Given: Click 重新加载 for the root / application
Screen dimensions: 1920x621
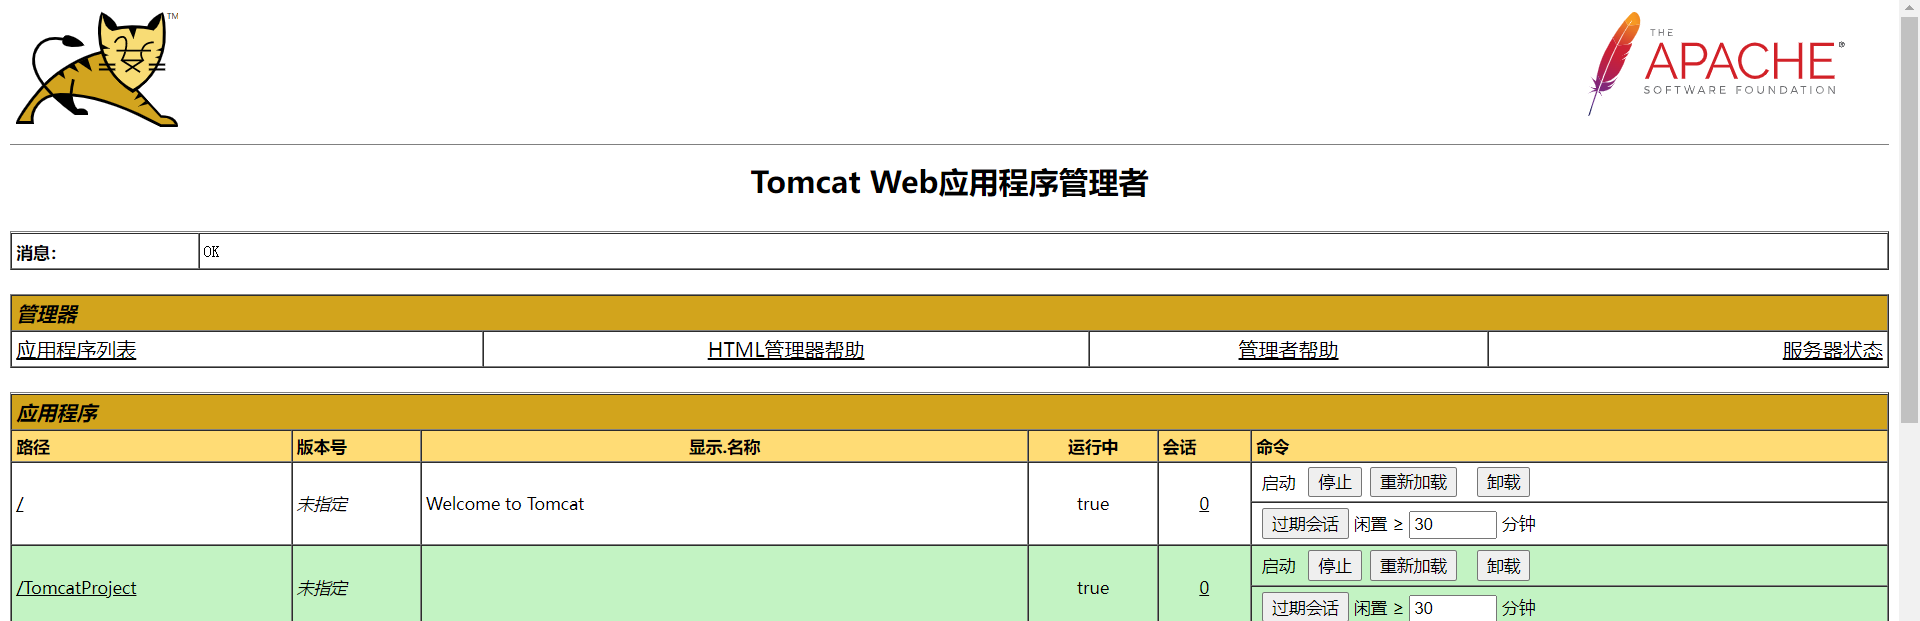Looking at the screenshot, I should (x=1413, y=482).
